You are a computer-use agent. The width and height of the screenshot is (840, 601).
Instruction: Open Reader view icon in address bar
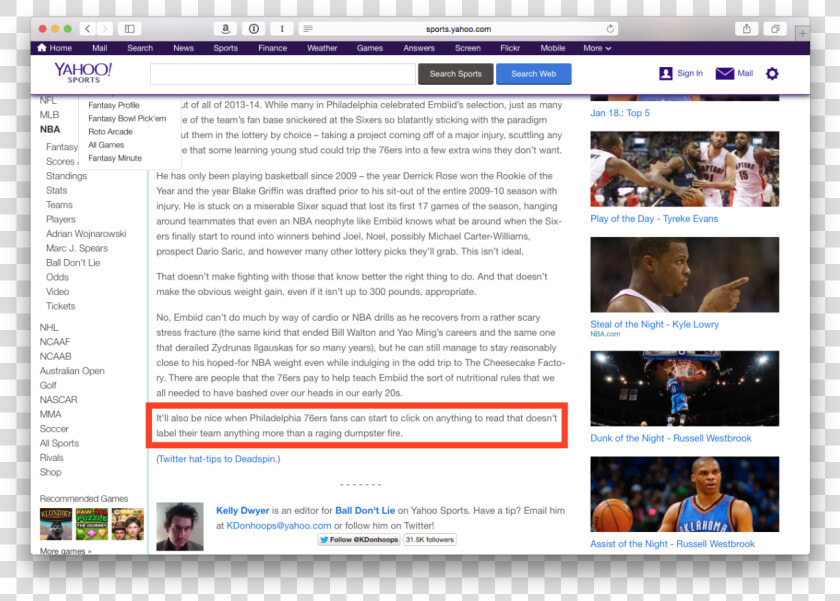(308, 29)
